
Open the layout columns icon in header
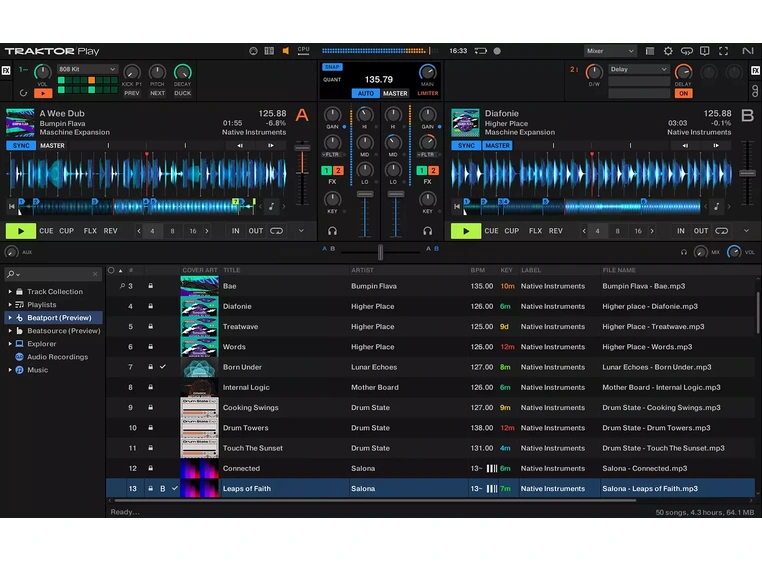[269, 51]
